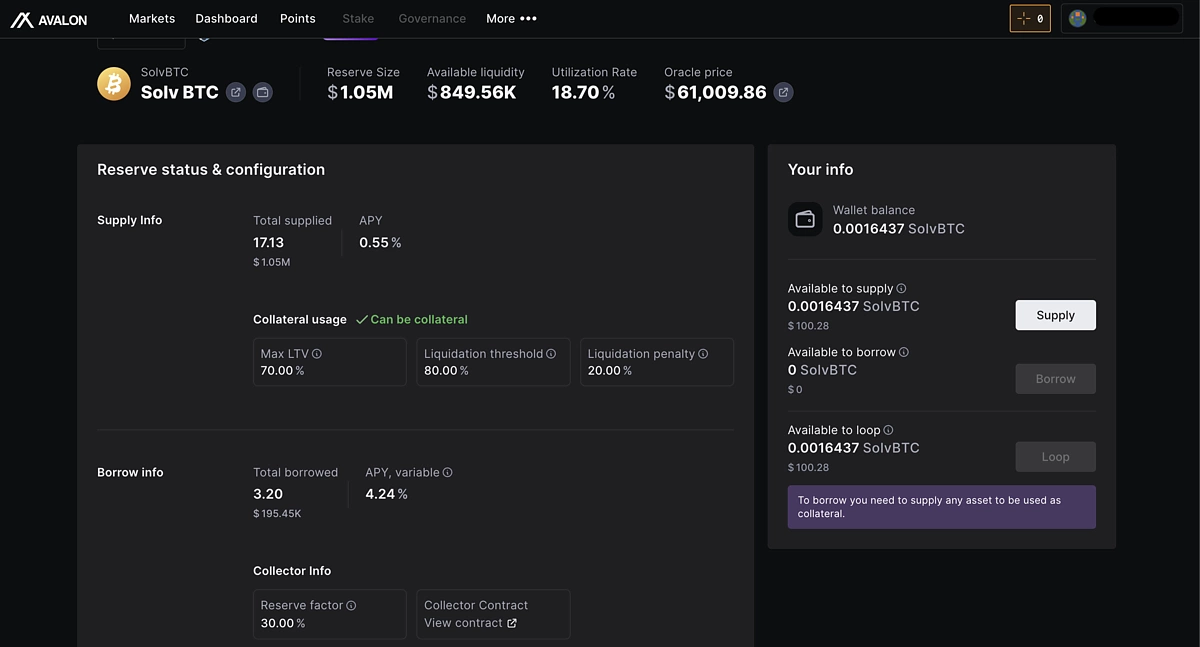Click variable borrow APY 4.24%
1200x647 pixels.
click(x=386, y=494)
